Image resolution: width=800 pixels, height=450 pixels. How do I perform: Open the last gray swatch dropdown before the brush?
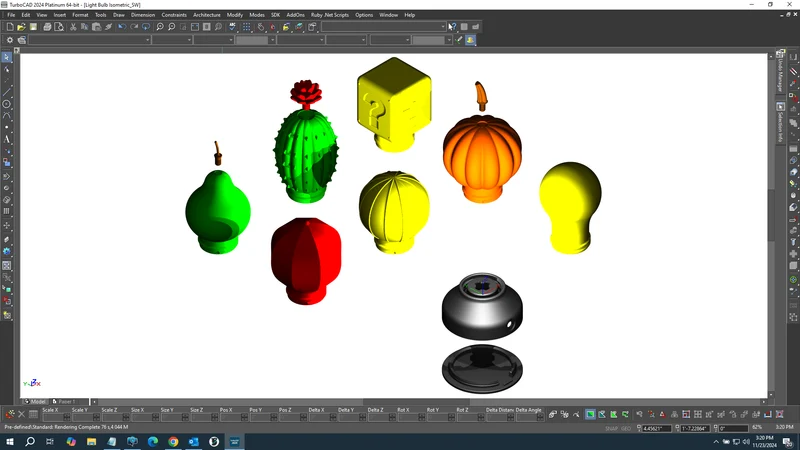point(432,40)
